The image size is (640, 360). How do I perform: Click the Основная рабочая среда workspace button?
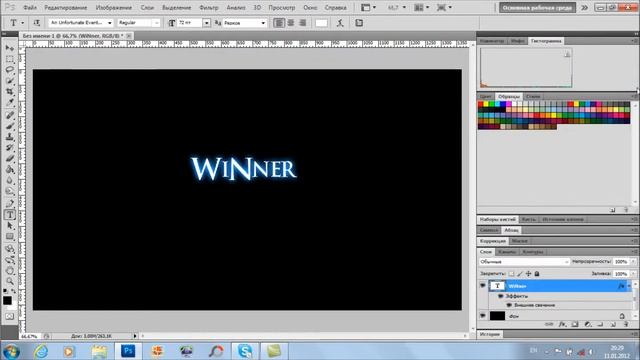(537, 7)
